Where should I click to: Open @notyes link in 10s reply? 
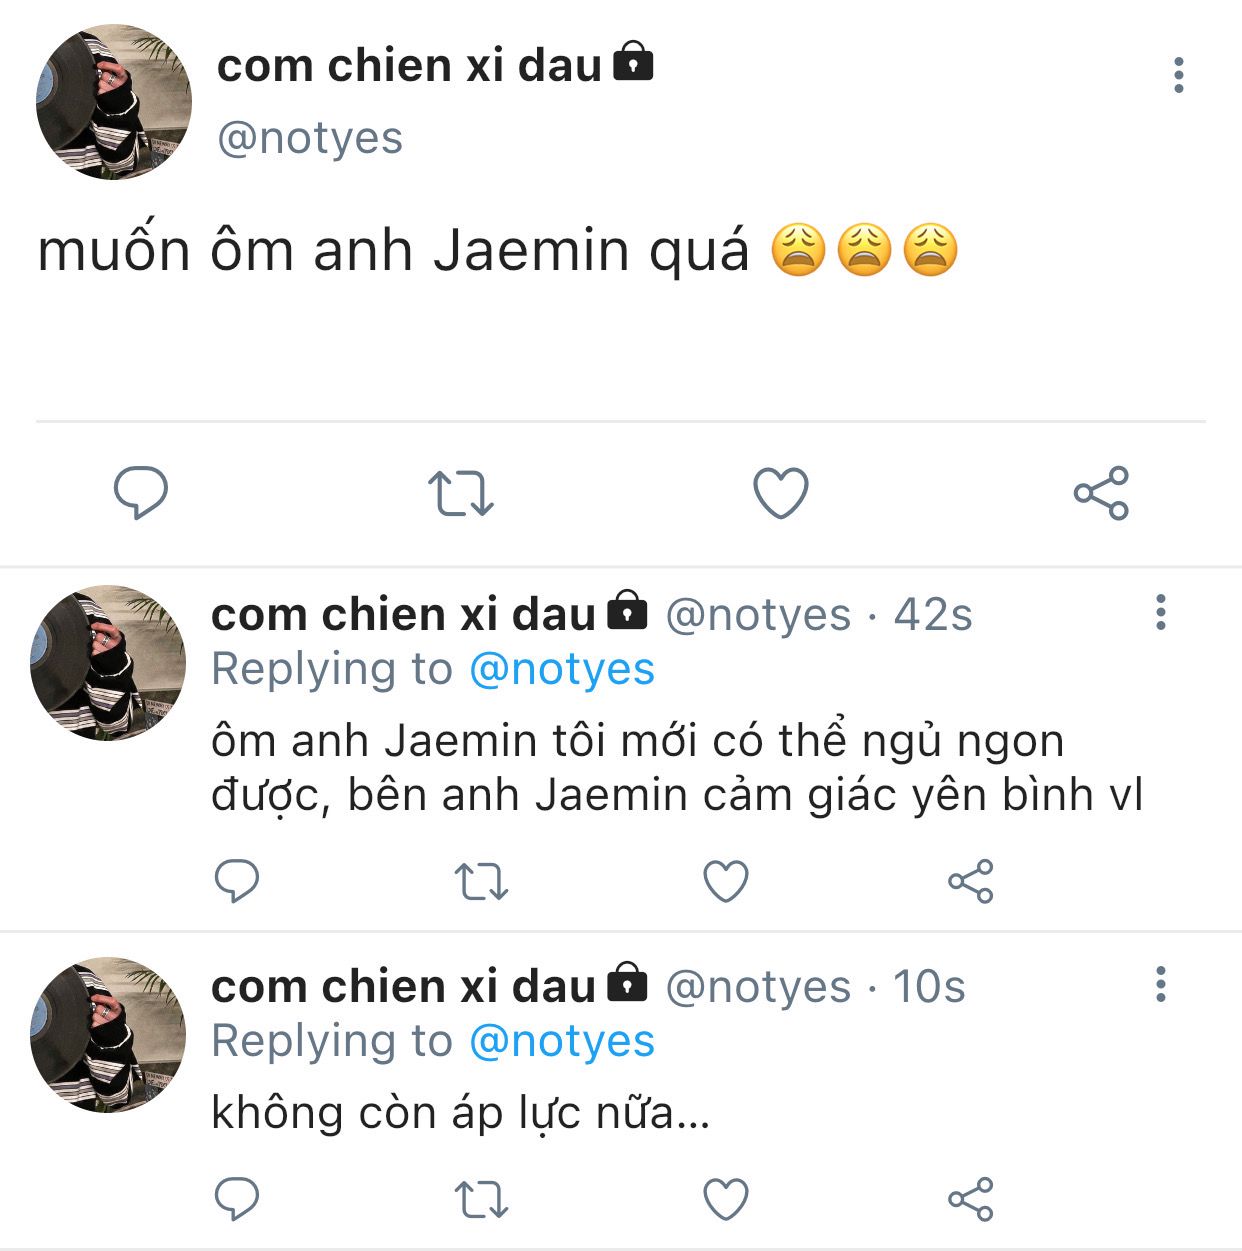562,1041
